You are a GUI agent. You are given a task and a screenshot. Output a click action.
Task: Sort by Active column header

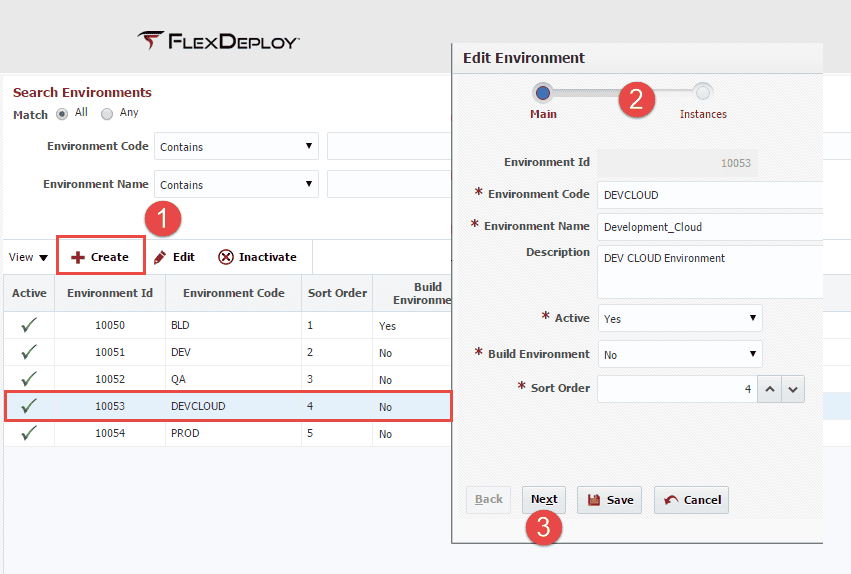29,293
